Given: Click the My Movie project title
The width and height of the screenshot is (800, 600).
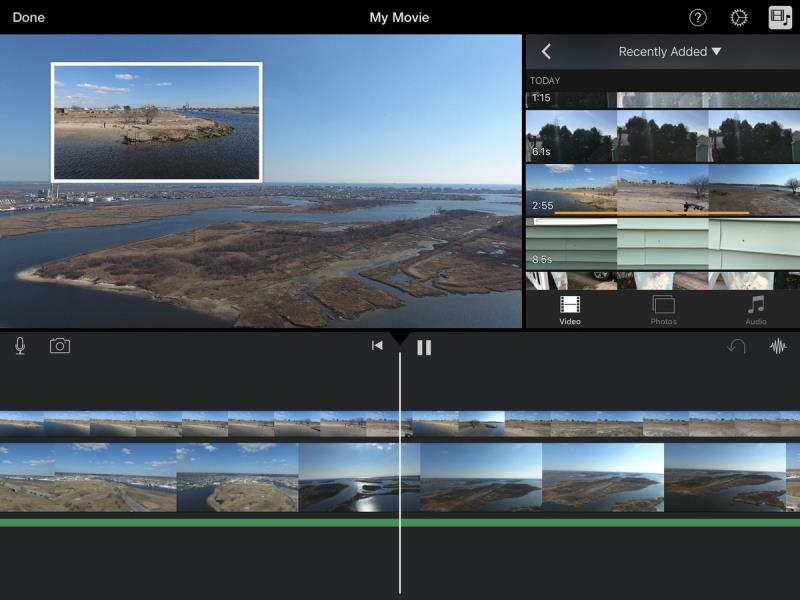Looking at the screenshot, I should pos(399,17).
